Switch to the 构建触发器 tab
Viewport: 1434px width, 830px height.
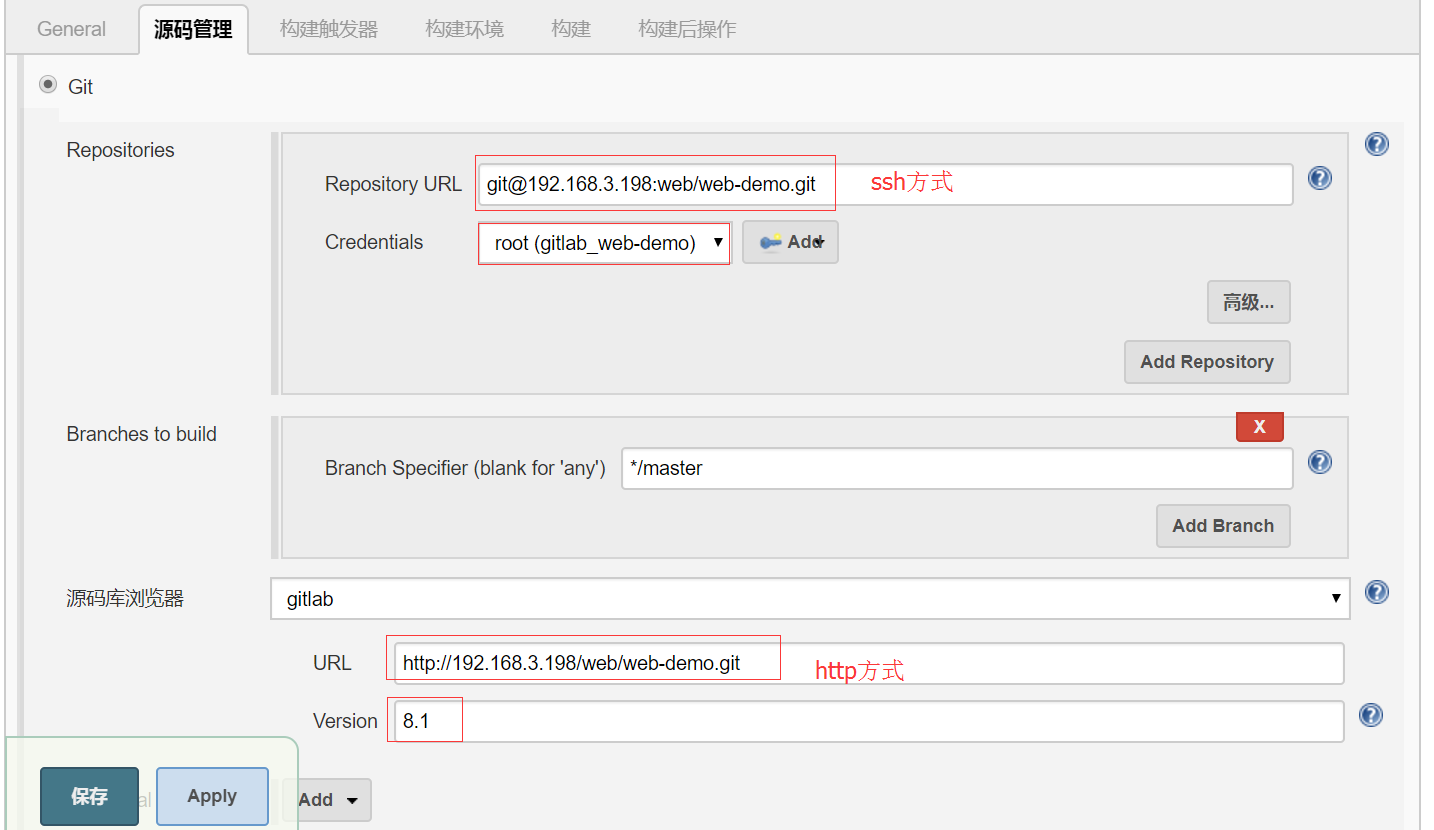pos(328,28)
